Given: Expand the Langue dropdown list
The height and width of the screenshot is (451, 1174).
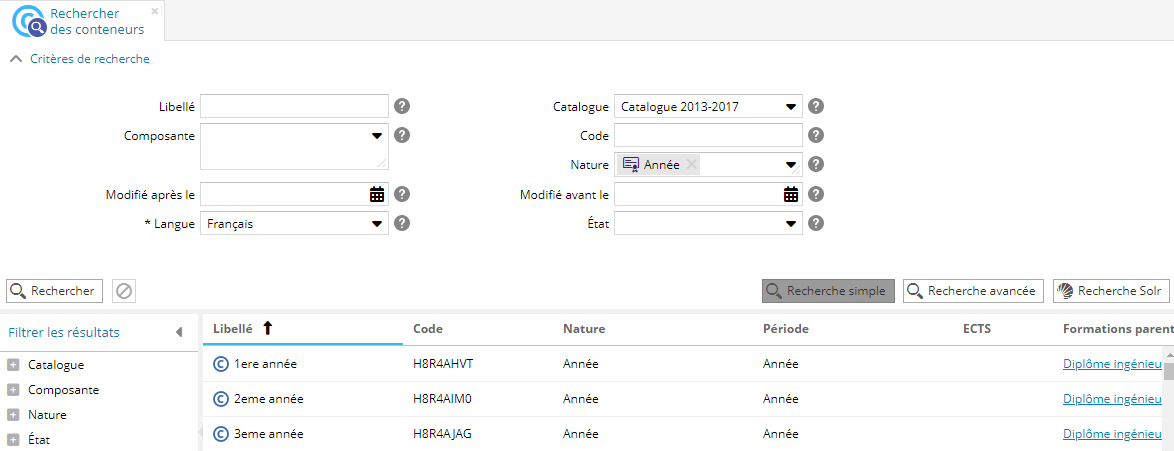Looking at the screenshot, I should [x=377, y=224].
